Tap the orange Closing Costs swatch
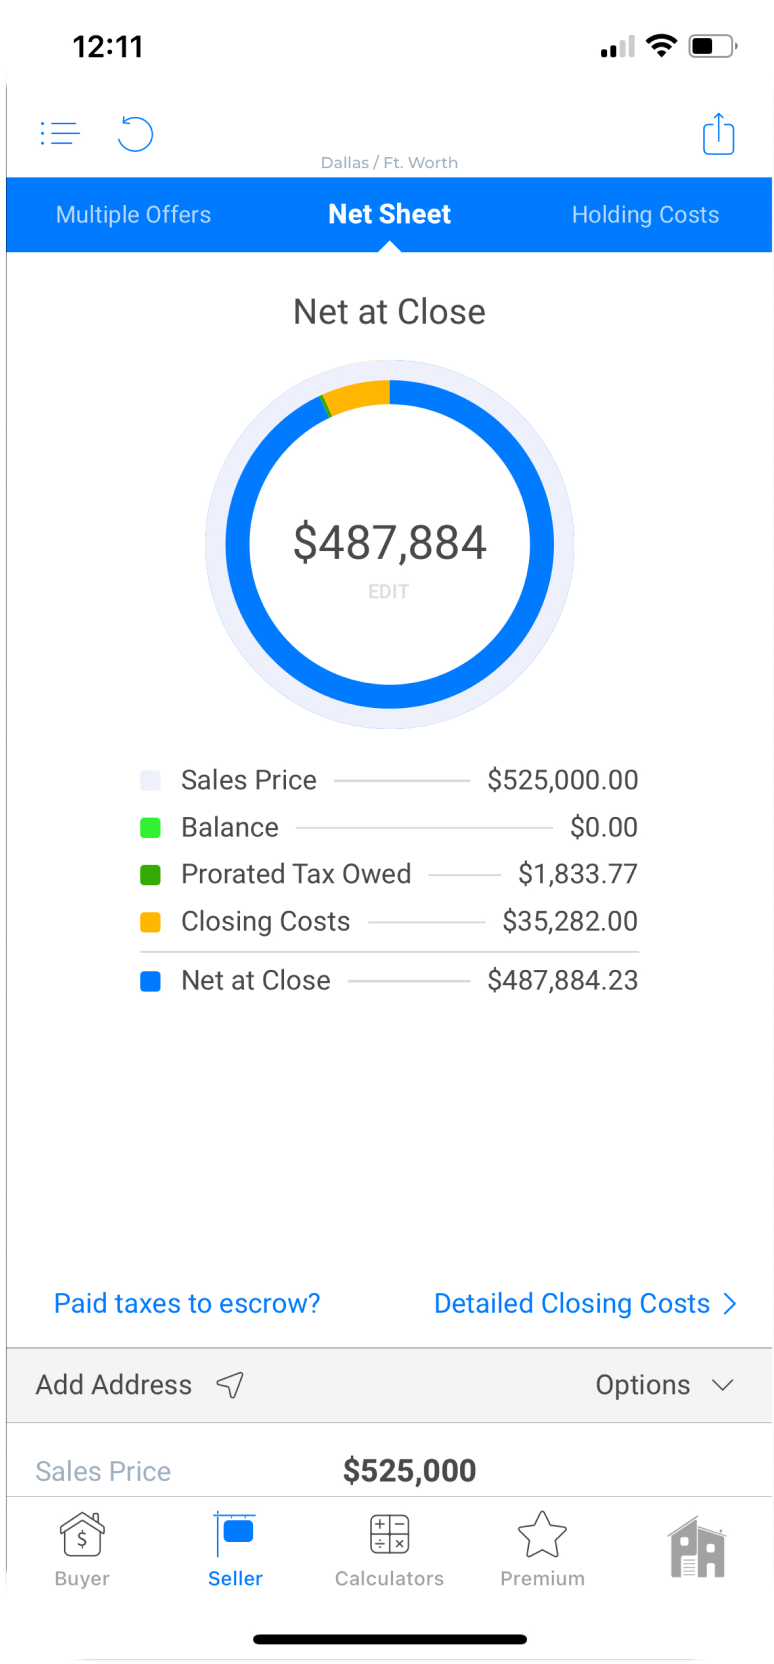Viewport: 774px width, 1664px height. [151, 922]
